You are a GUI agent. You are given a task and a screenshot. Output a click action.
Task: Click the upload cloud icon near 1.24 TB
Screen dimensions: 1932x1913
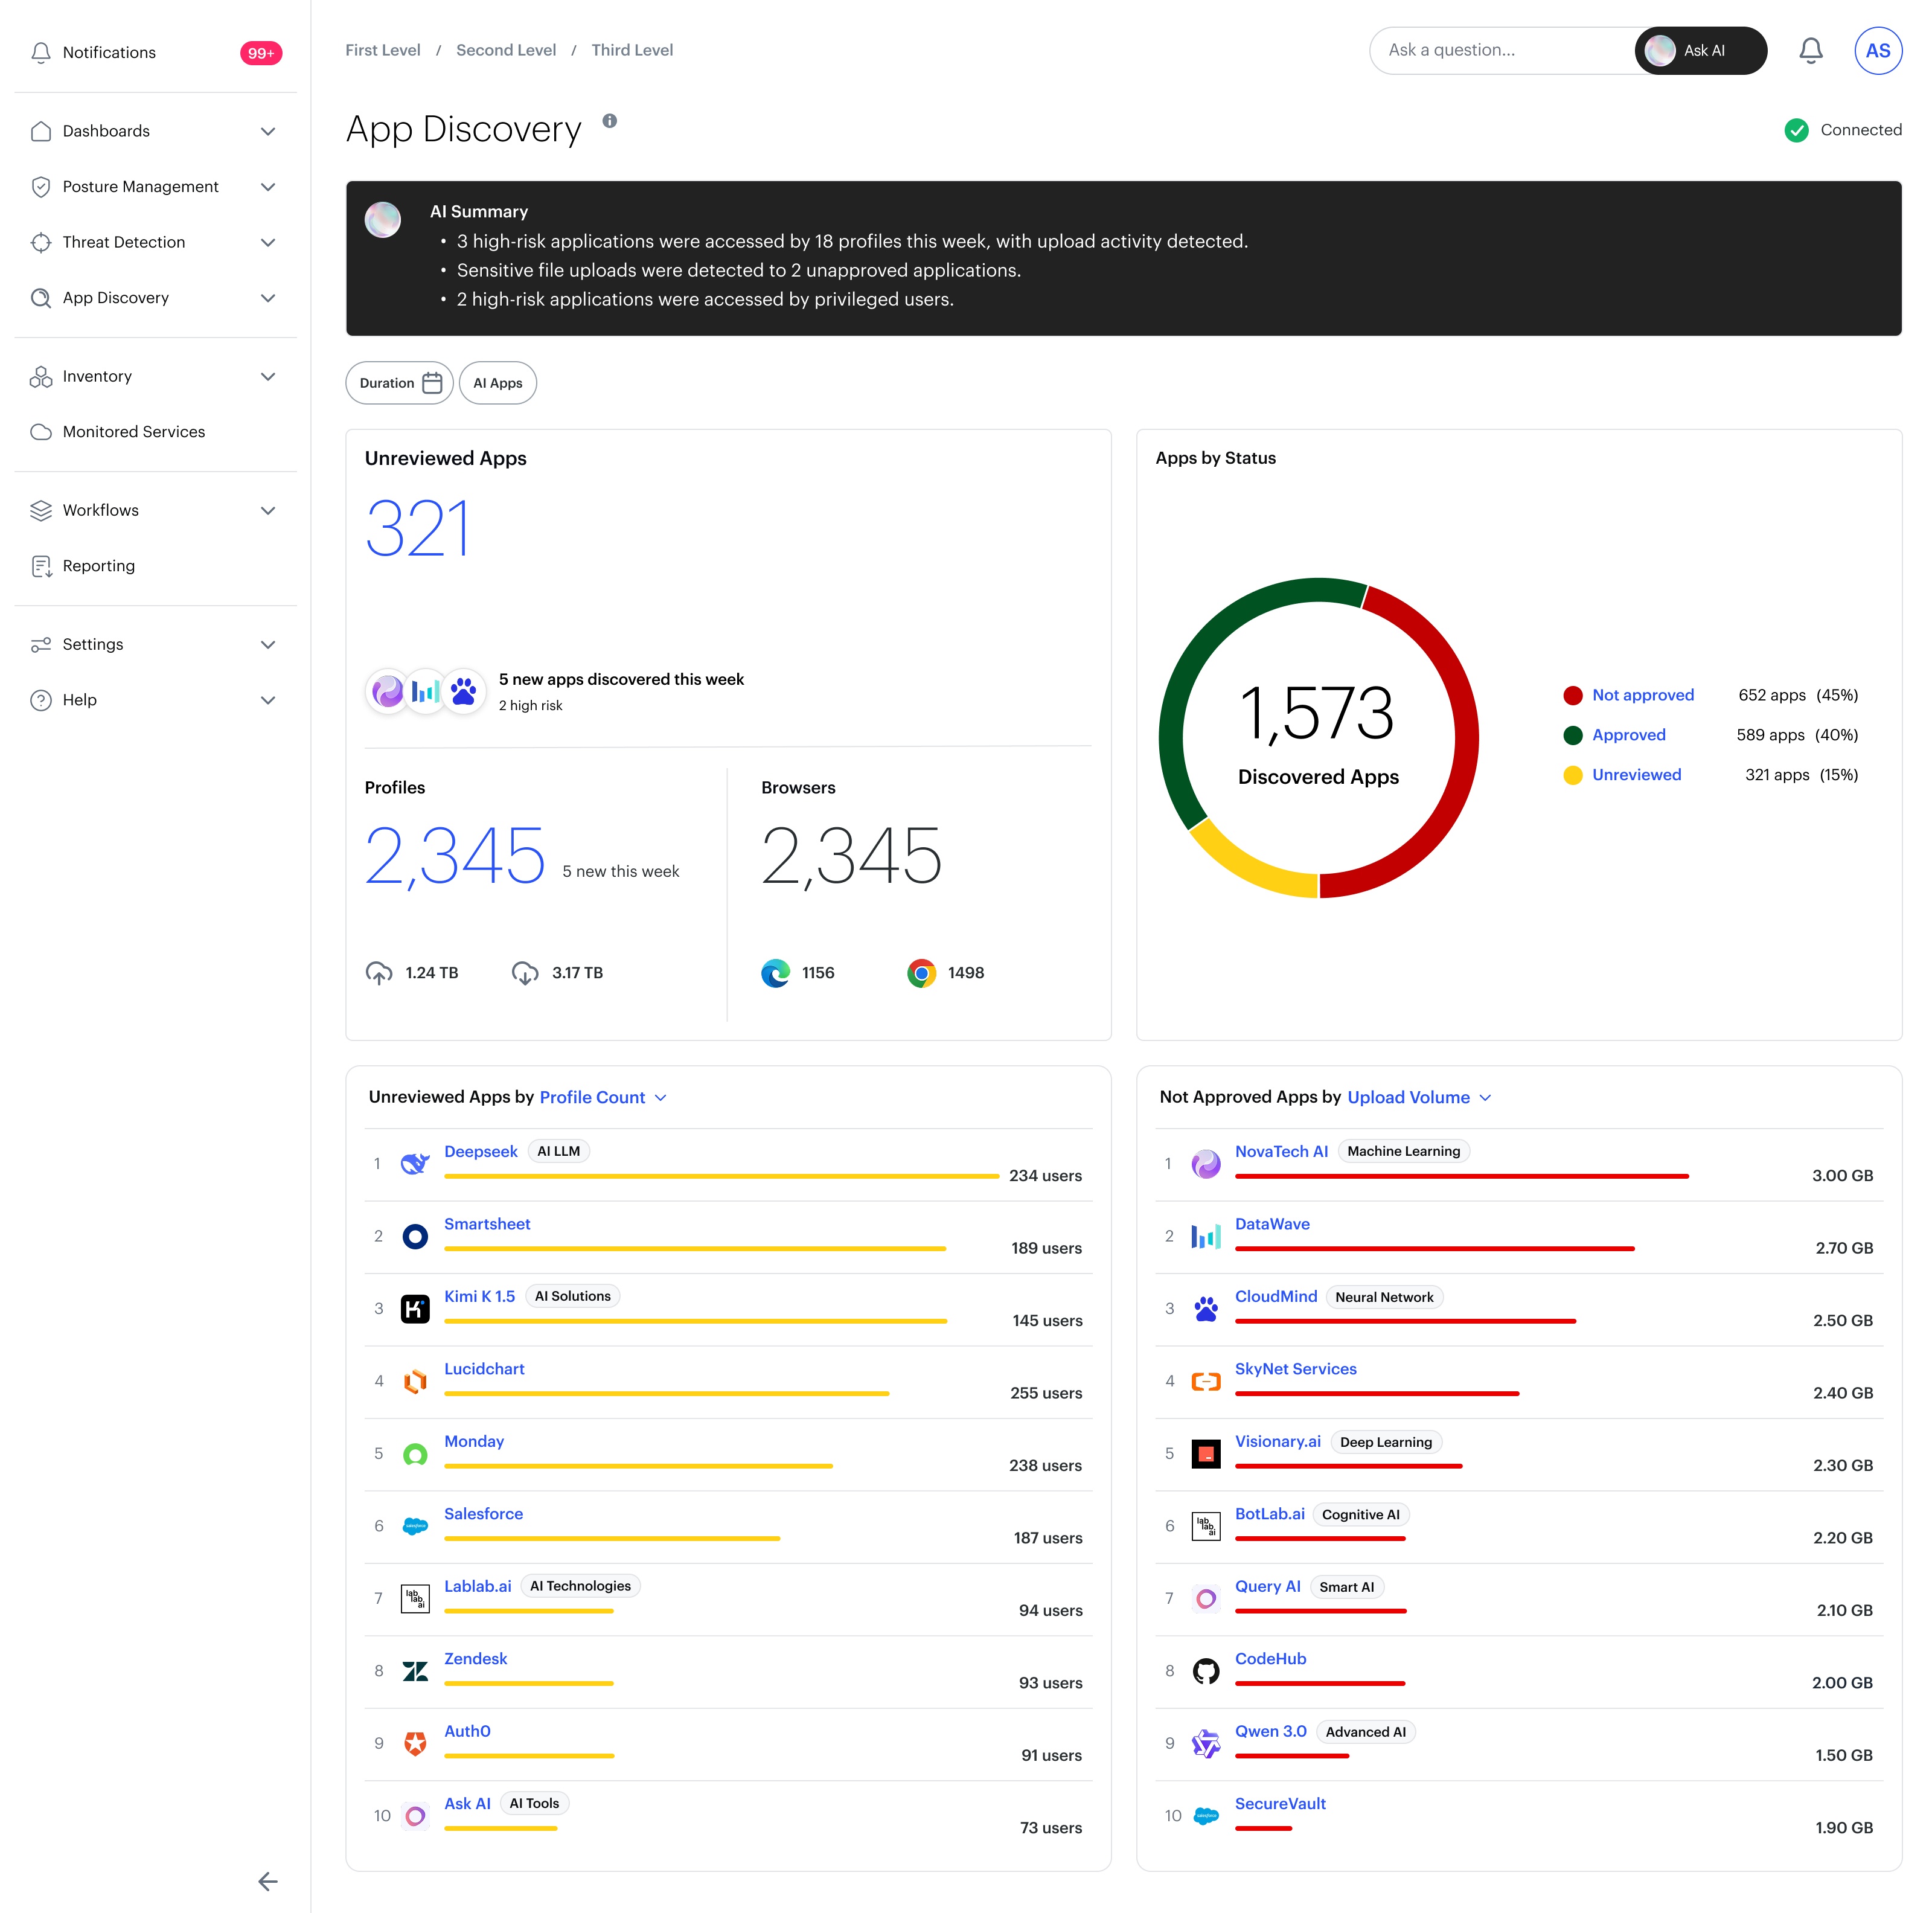click(379, 972)
